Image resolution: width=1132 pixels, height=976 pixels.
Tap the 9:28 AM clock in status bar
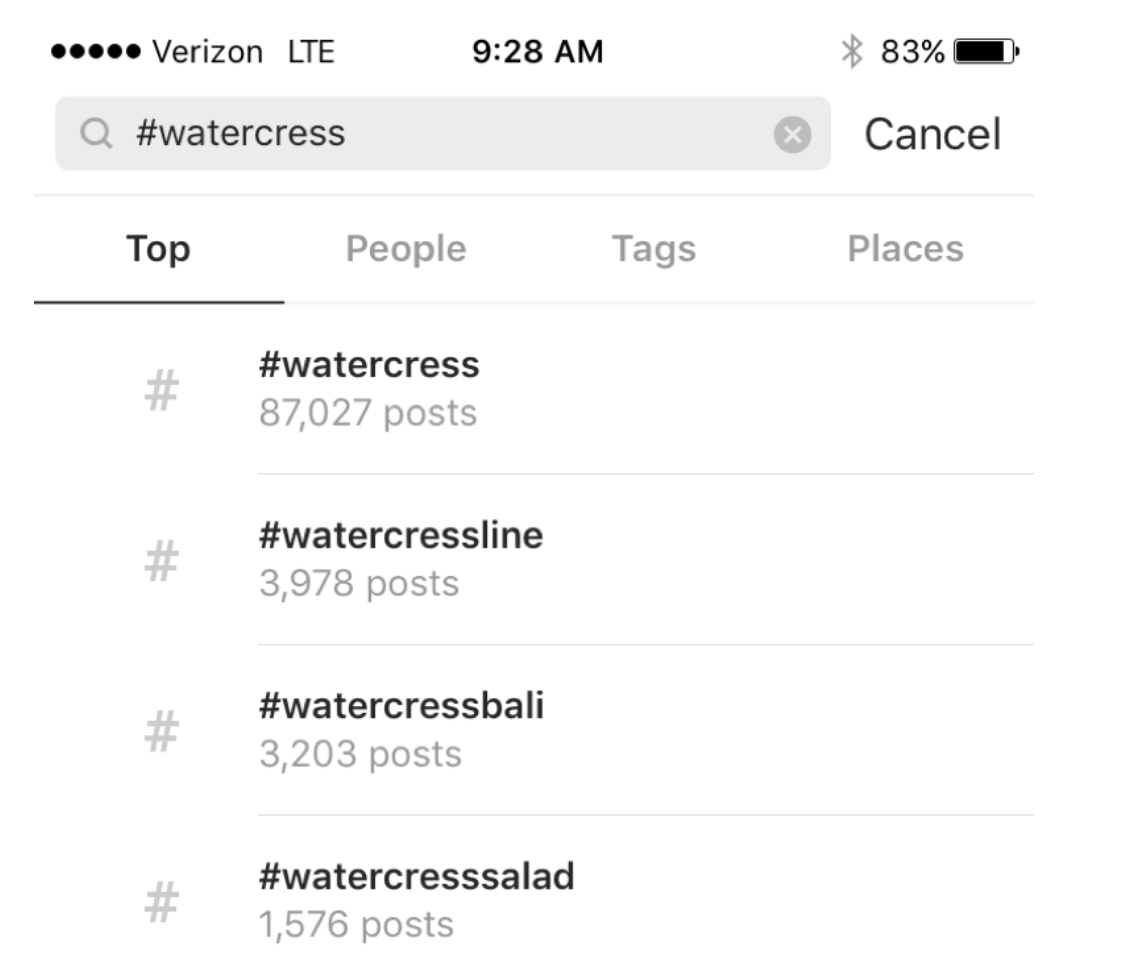pos(537,51)
